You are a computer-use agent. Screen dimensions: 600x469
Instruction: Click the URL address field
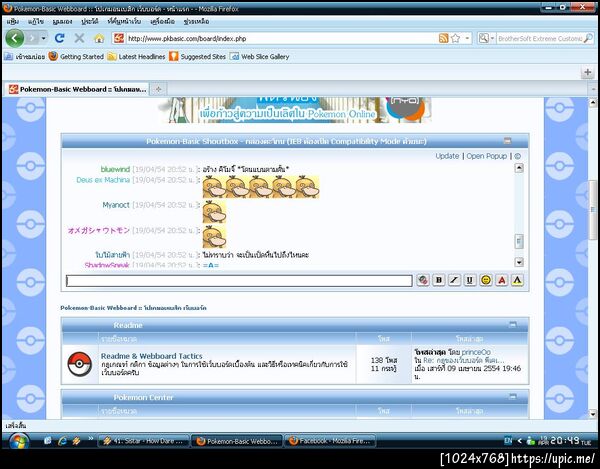click(x=281, y=38)
